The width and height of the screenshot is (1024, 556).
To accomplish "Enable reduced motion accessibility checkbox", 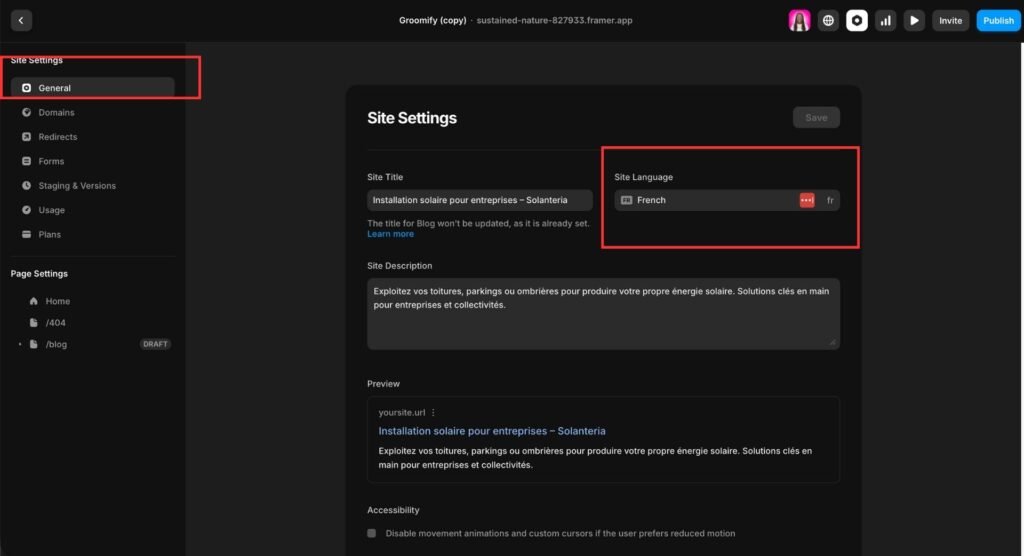I will [372, 533].
